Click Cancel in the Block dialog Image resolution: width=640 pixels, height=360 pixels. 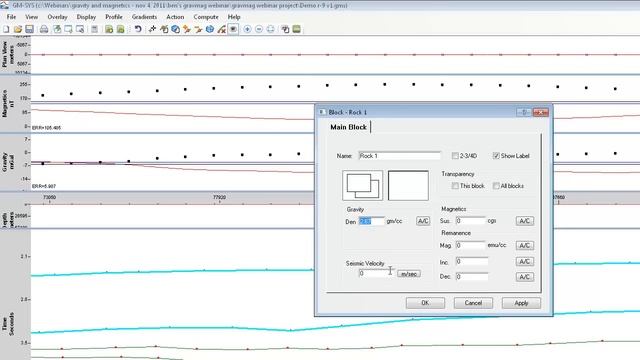(x=473, y=303)
